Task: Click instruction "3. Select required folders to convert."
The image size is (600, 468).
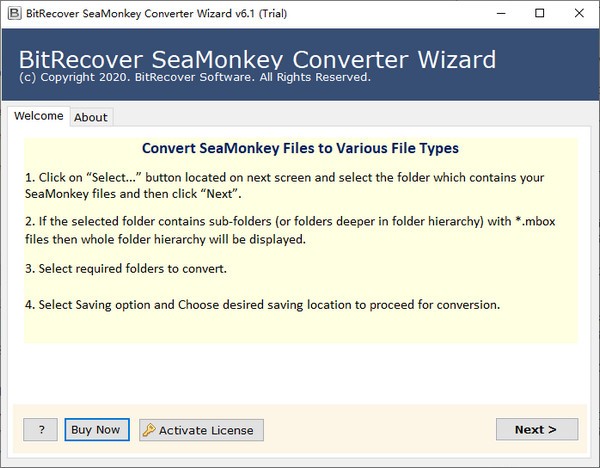Action: 126,269
